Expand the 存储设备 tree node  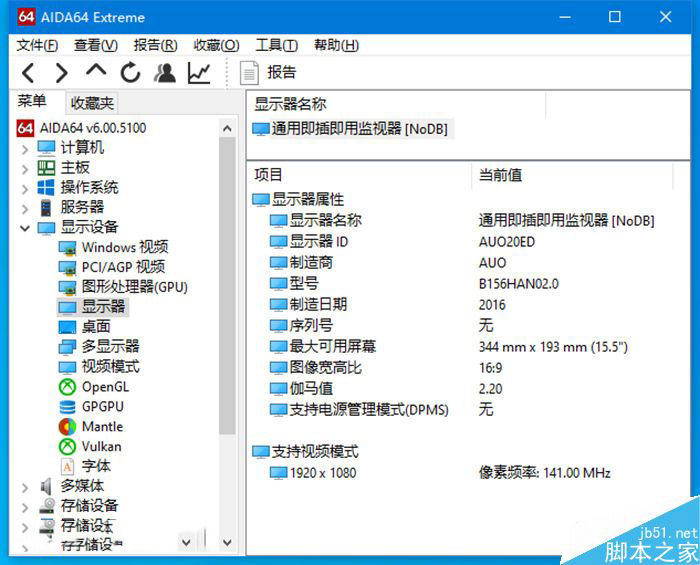(x=25, y=507)
